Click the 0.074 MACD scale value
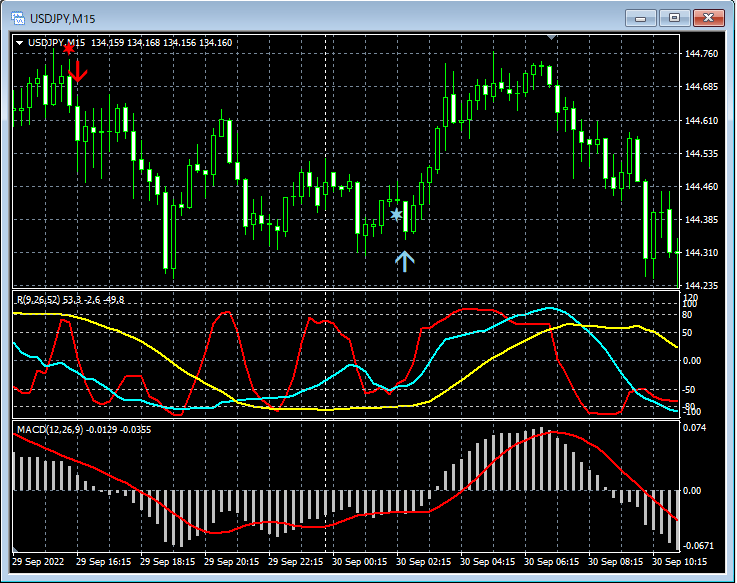Image resolution: width=737 pixels, height=583 pixels. (696, 428)
